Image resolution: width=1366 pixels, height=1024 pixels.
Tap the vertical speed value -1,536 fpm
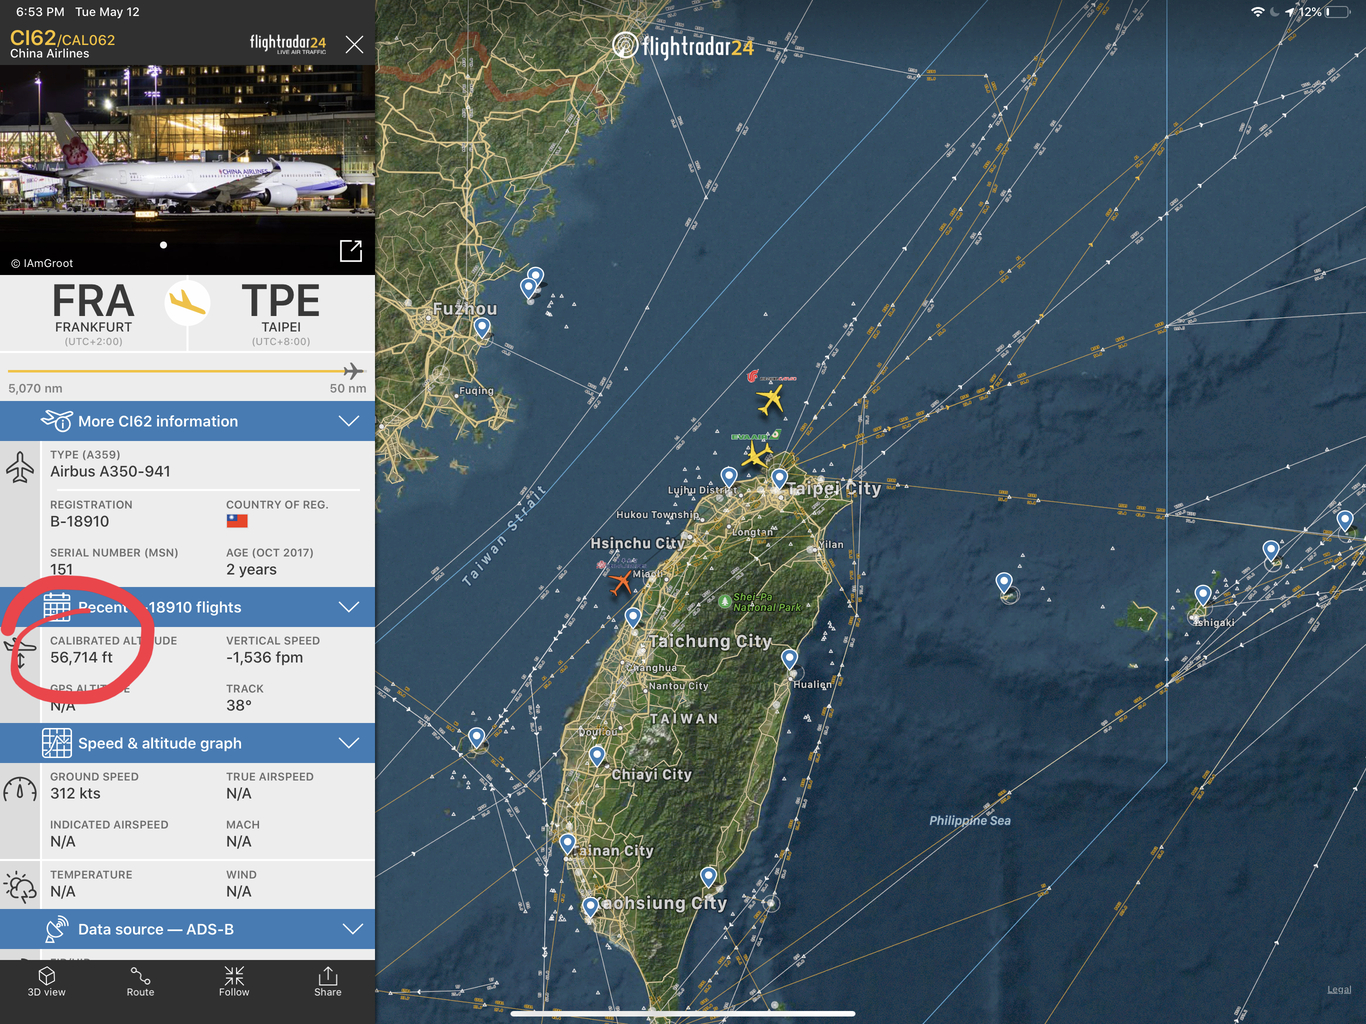click(x=264, y=658)
